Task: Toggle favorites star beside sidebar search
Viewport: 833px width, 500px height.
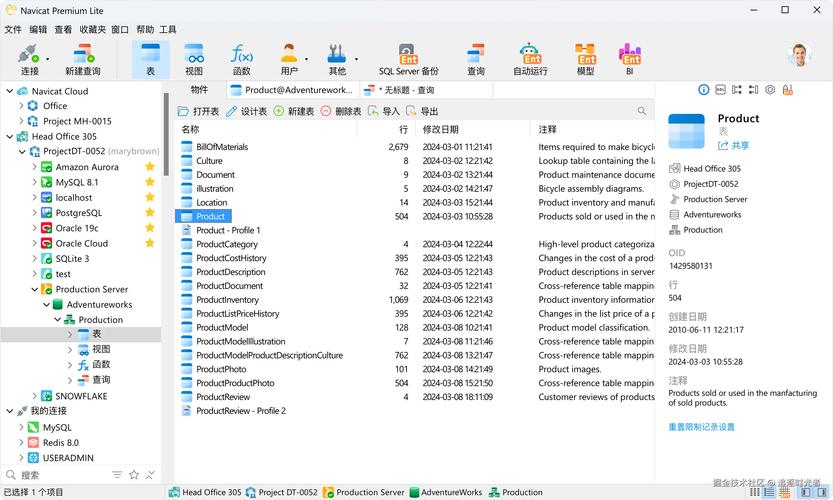Action: 134,474
